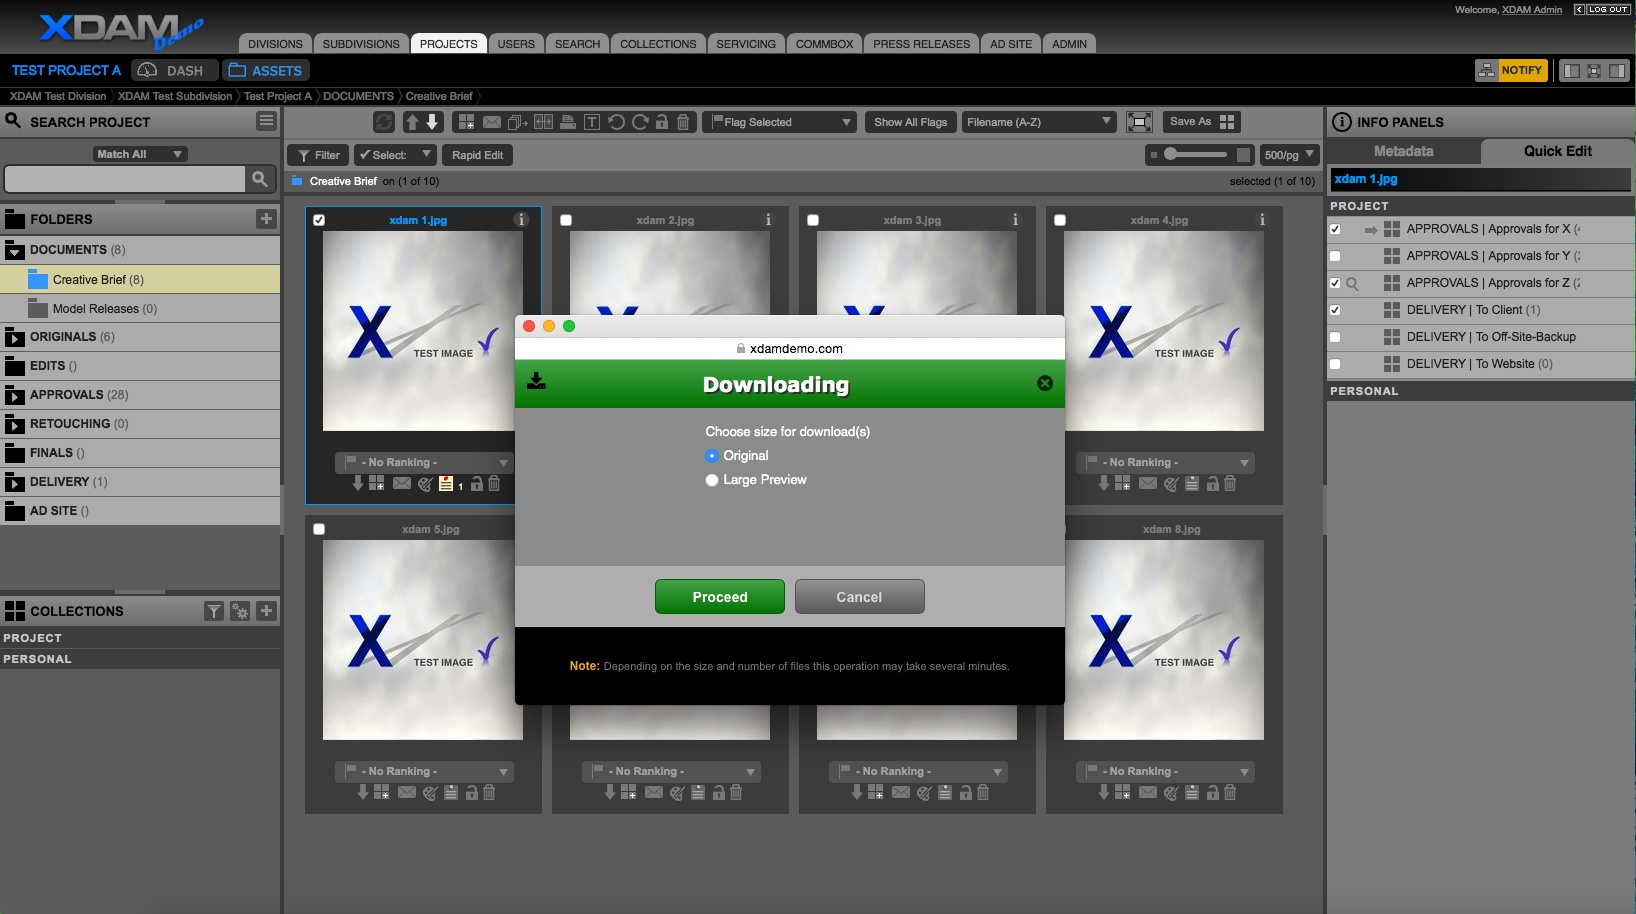This screenshot has height=914, width=1636.
Task: Adjust the thumbnail size slider
Action: [1171, 154]
